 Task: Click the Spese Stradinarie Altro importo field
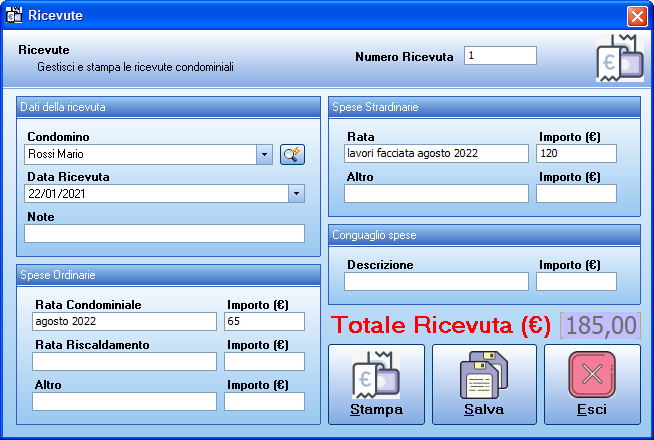tap(576, 194)
